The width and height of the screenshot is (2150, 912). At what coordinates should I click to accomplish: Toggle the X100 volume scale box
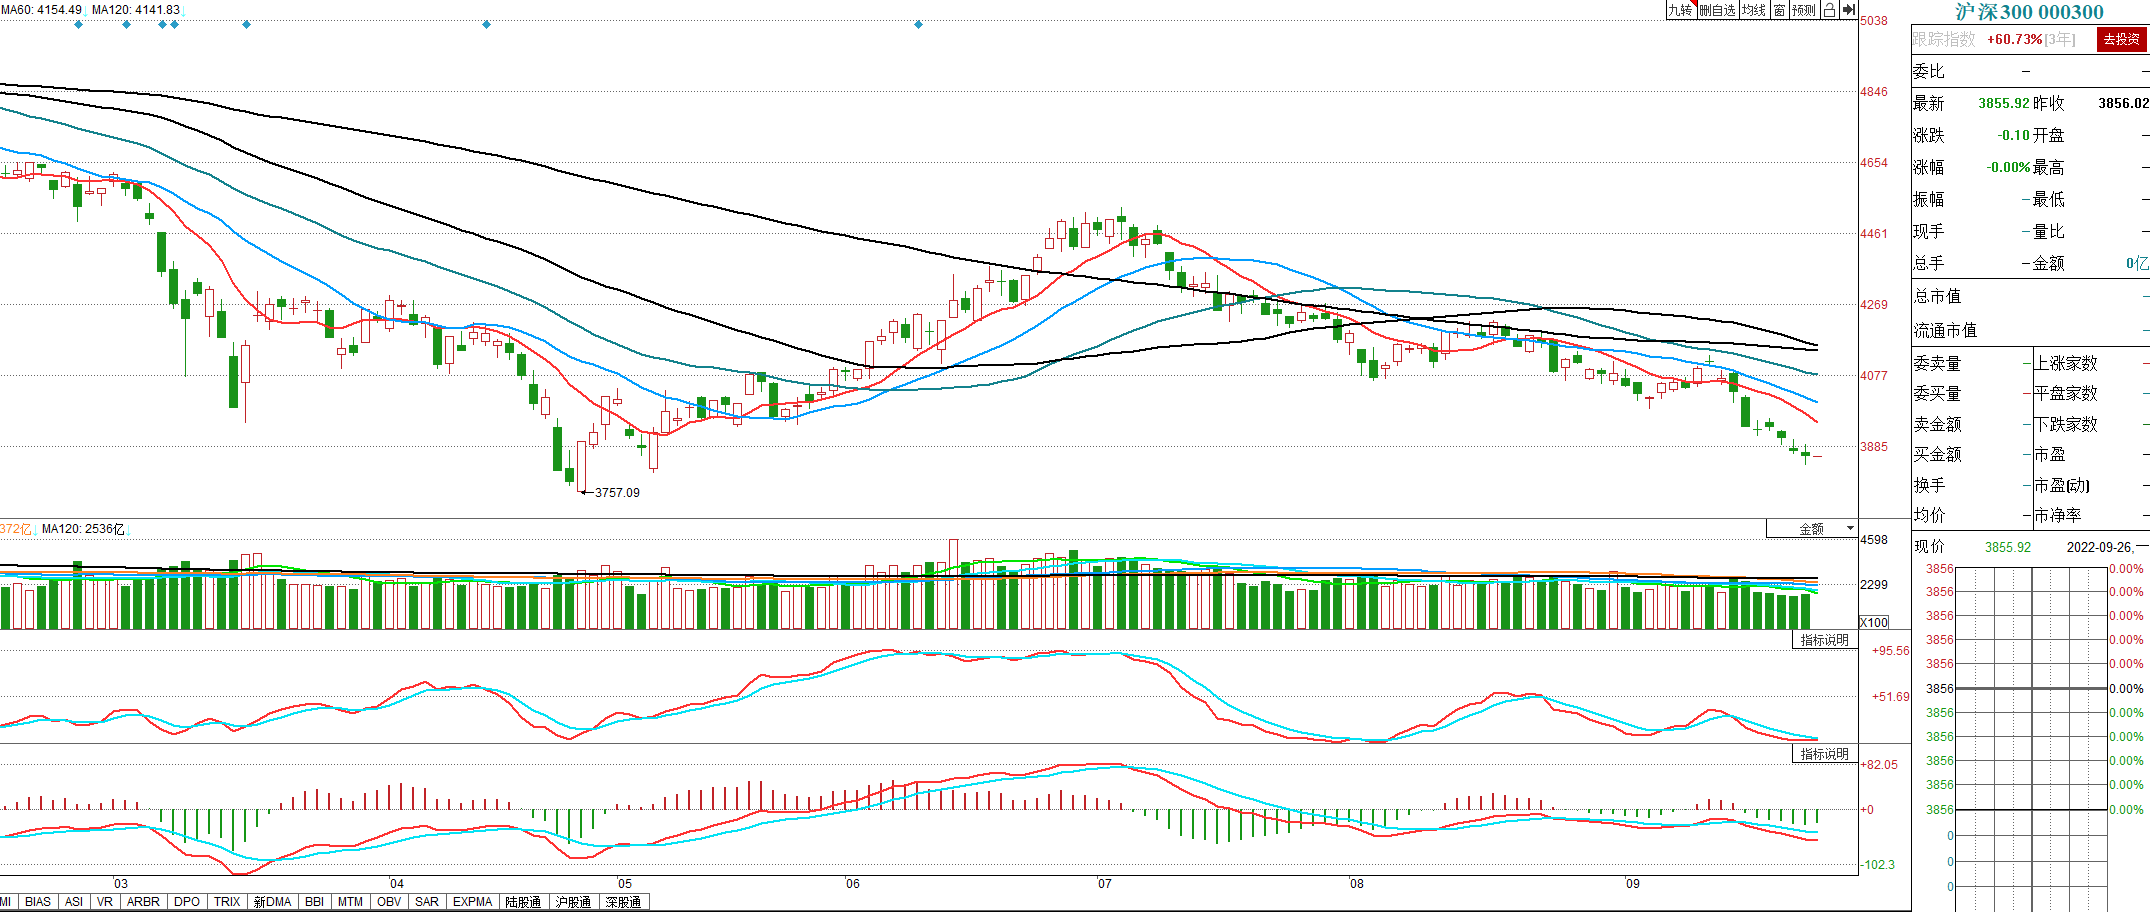point(1874,622)
